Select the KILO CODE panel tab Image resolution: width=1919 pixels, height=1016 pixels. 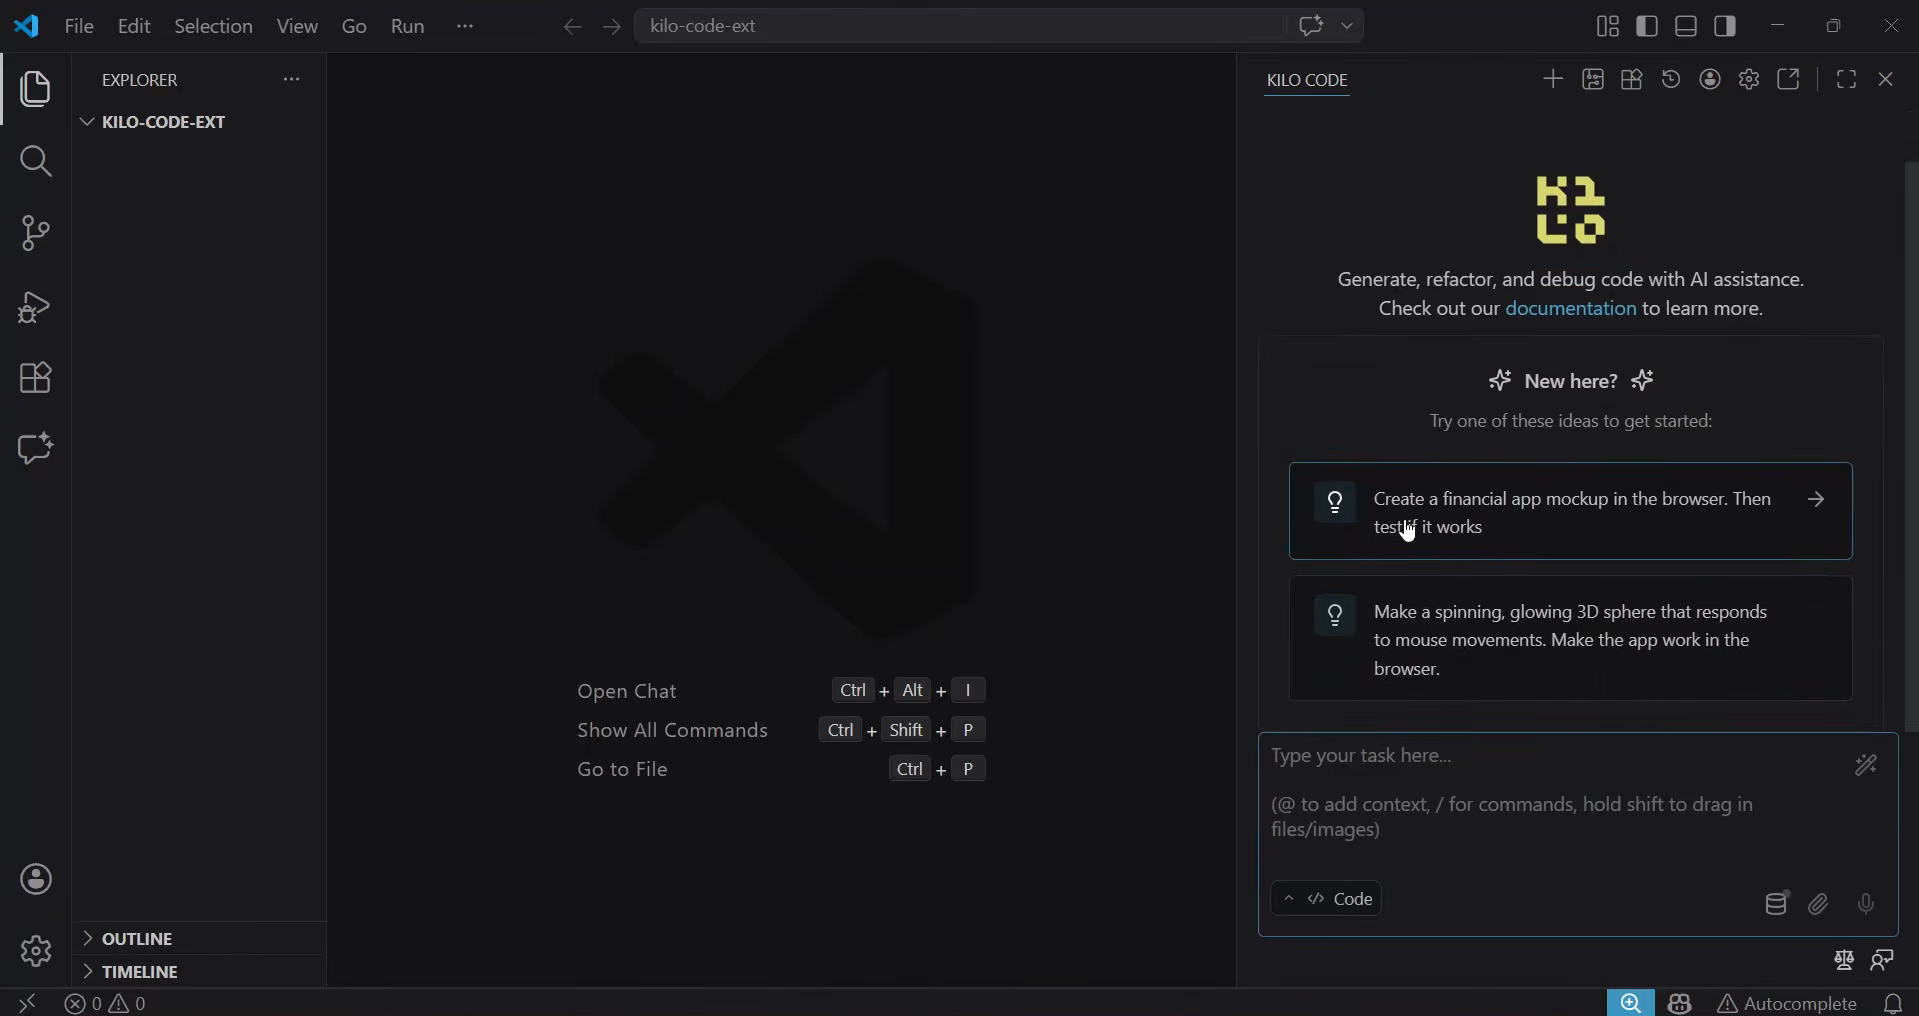tap(1307, 80)
